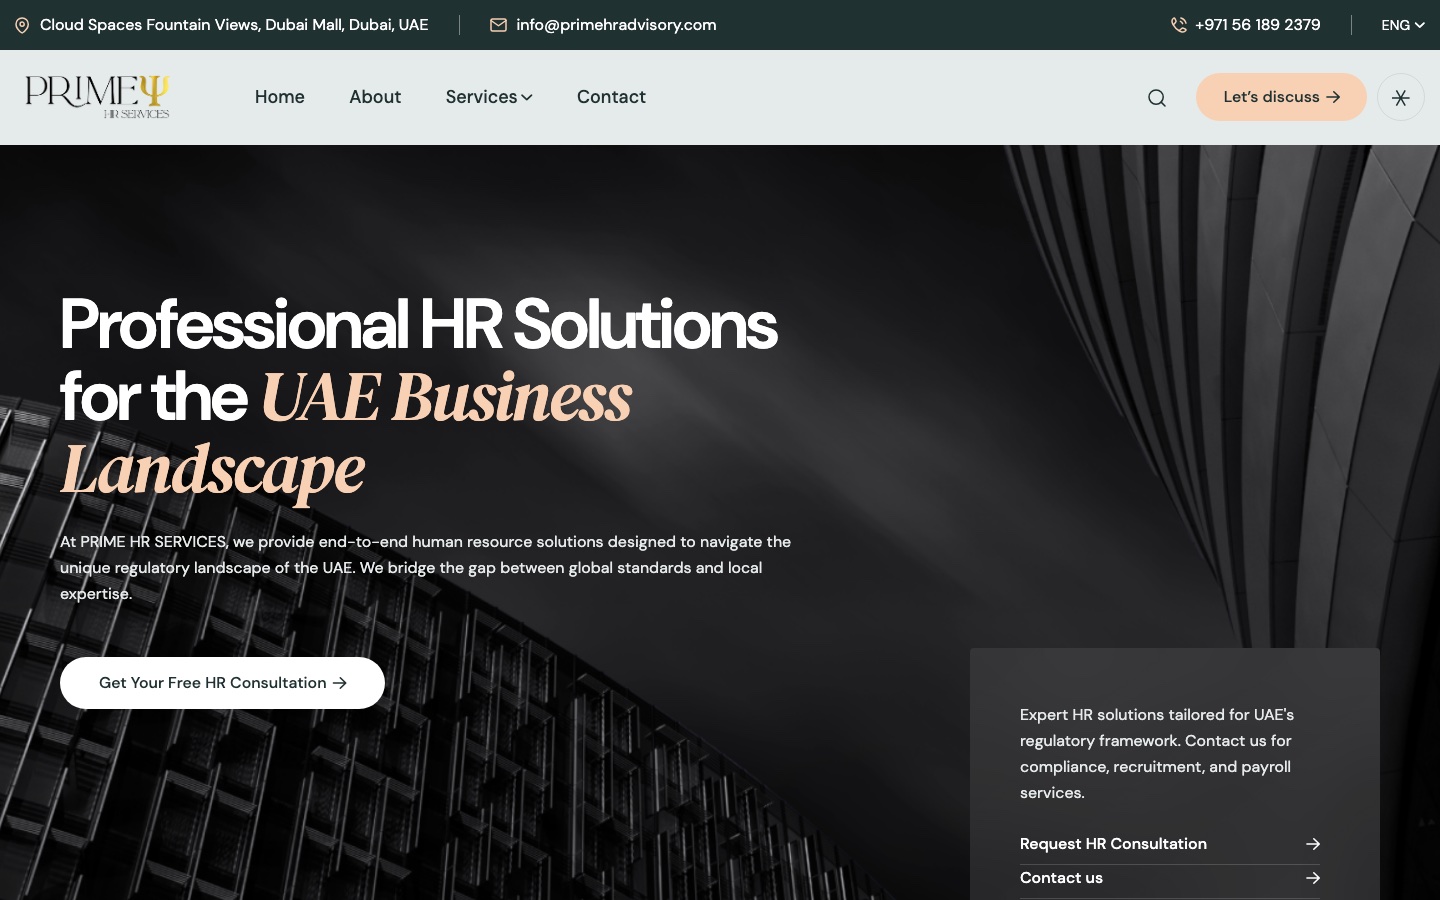Click the phone handset icon
Screen dimensions: 1440x900
[x=1179, y=25]
